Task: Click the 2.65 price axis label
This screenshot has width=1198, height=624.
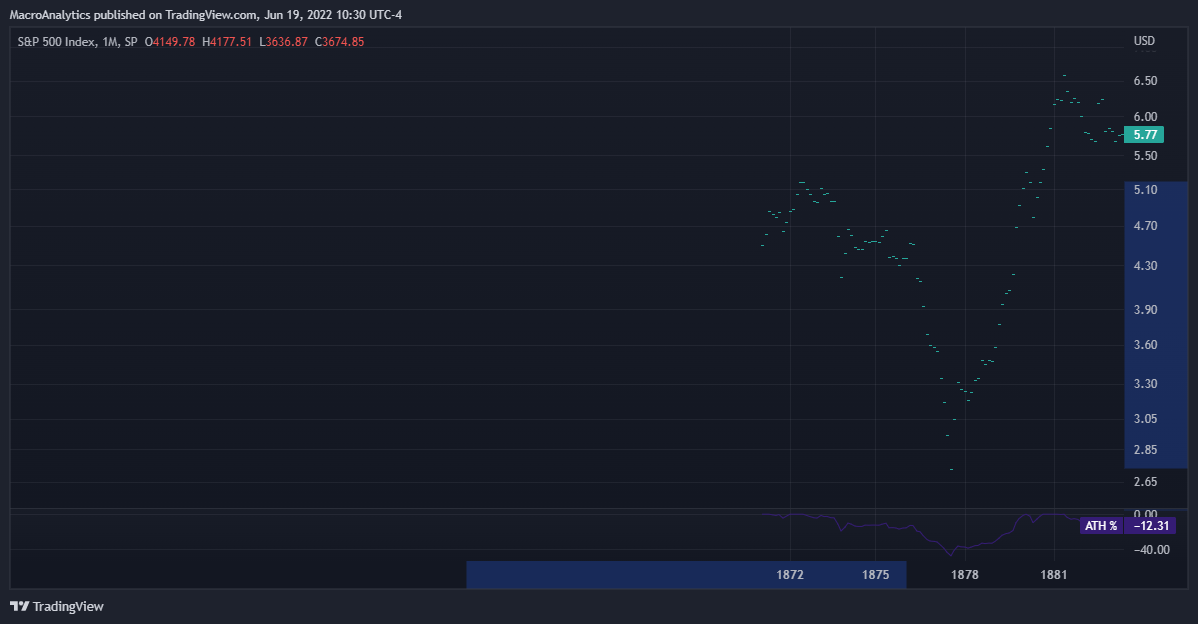Action: (1145, 482)
